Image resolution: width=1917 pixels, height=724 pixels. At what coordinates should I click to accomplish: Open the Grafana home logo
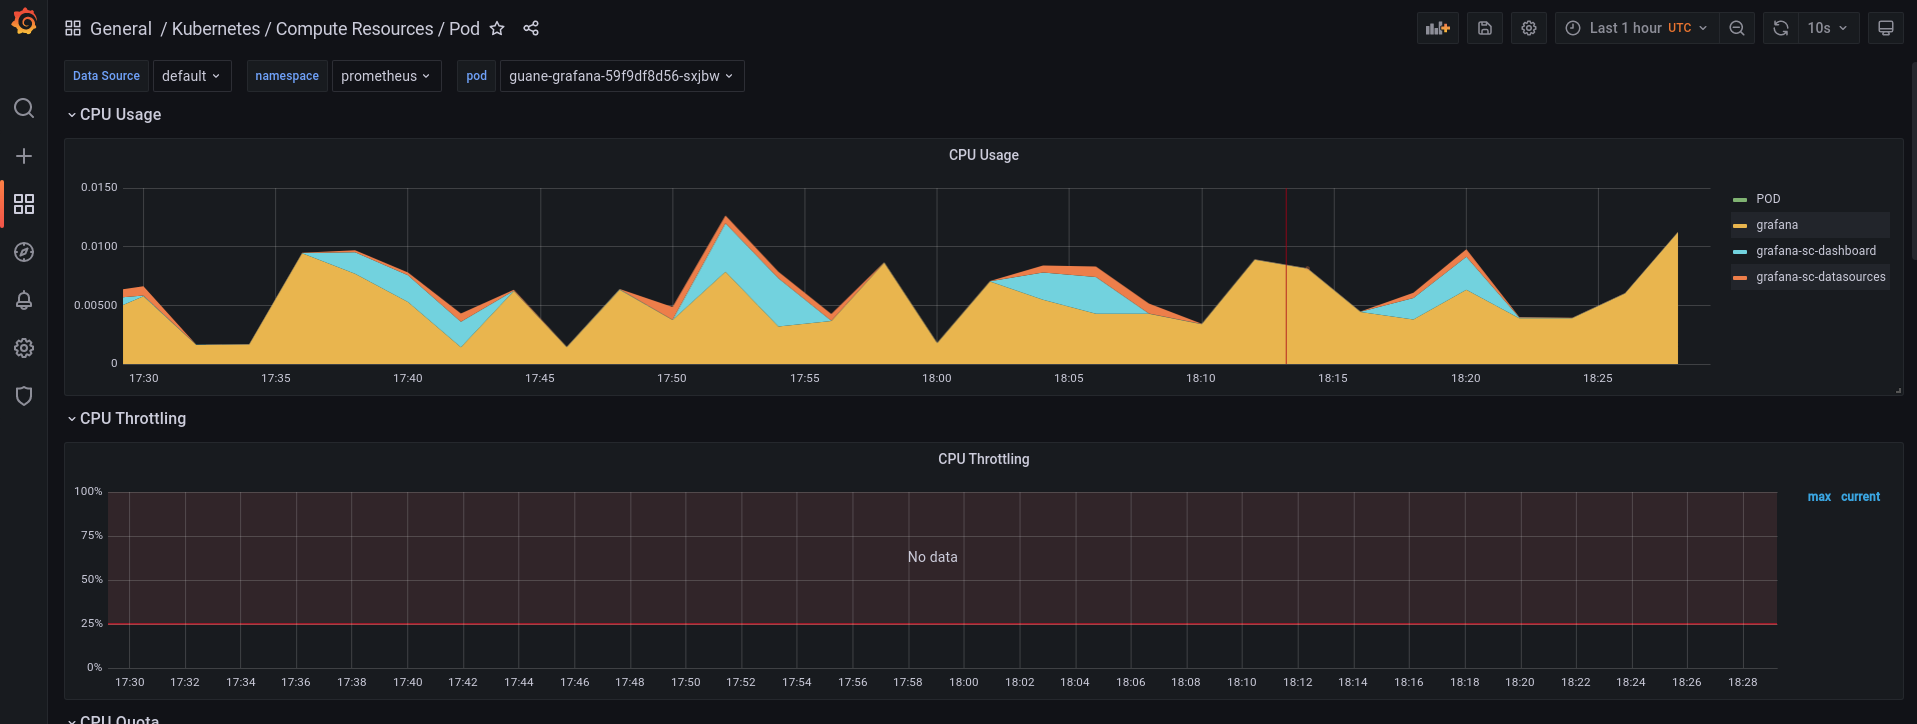(24, 22)
